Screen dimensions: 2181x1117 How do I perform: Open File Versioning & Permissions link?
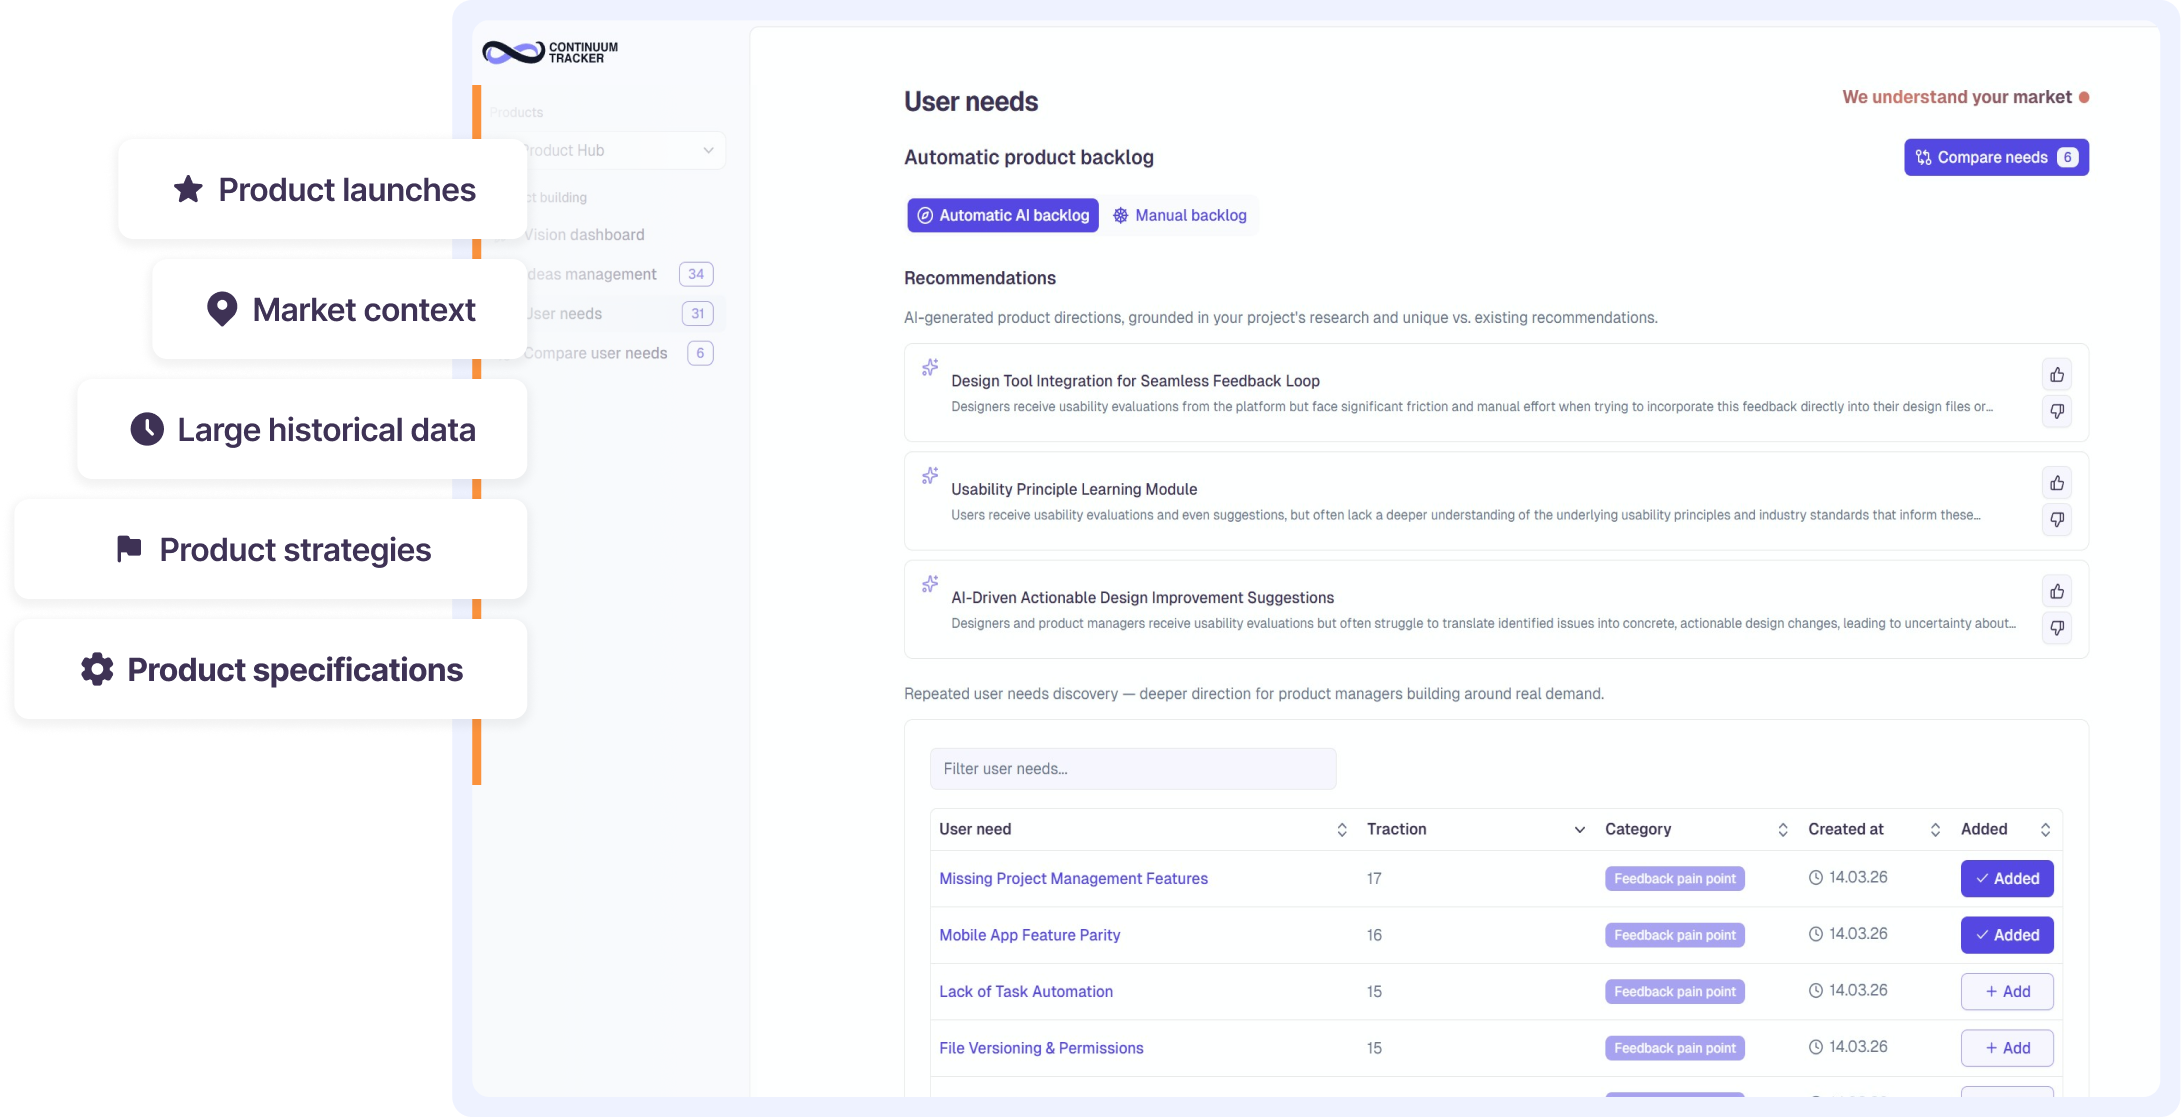[1041, 1048]
